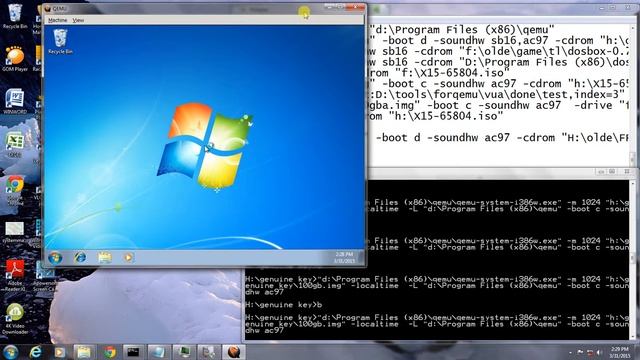Click the green monitor icon on host taskbar
640x360 pixels.
(183, 352)
